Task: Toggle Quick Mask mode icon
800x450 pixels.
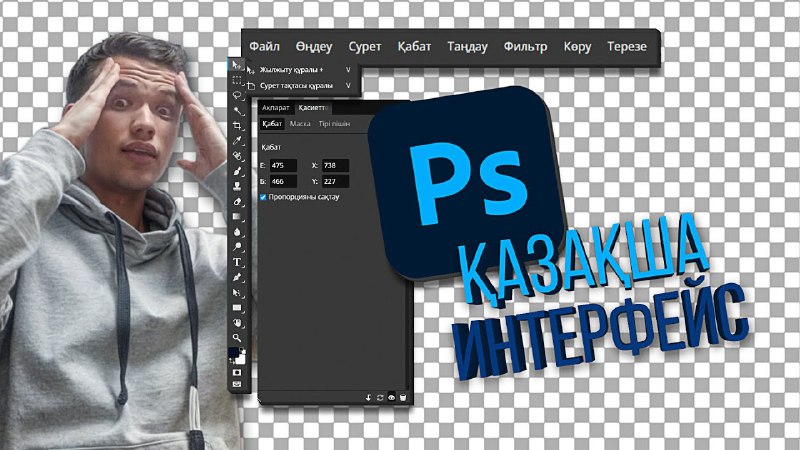Action: [x=237, y=372]
